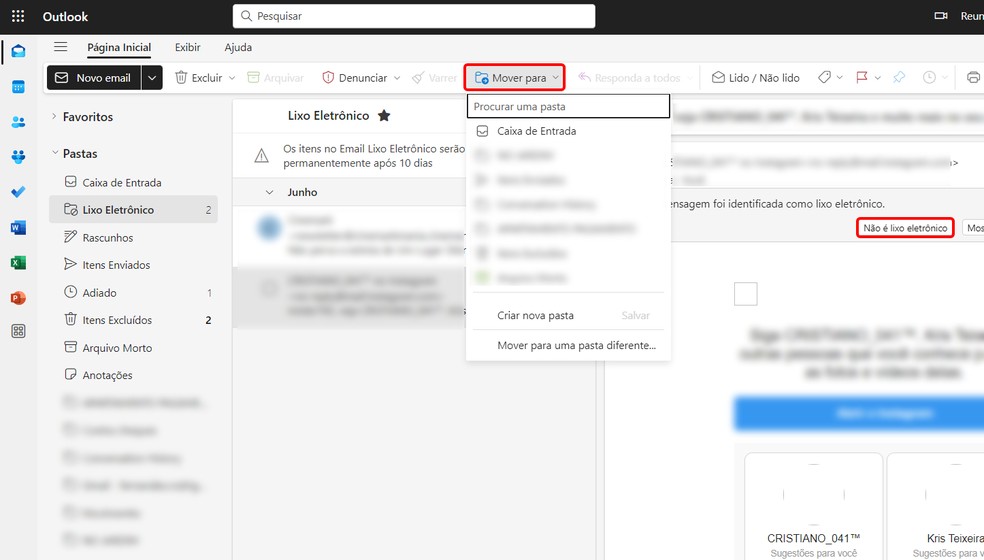Toggle the hamburger navigation pane button
984x560 pixels.
(60, 47)
